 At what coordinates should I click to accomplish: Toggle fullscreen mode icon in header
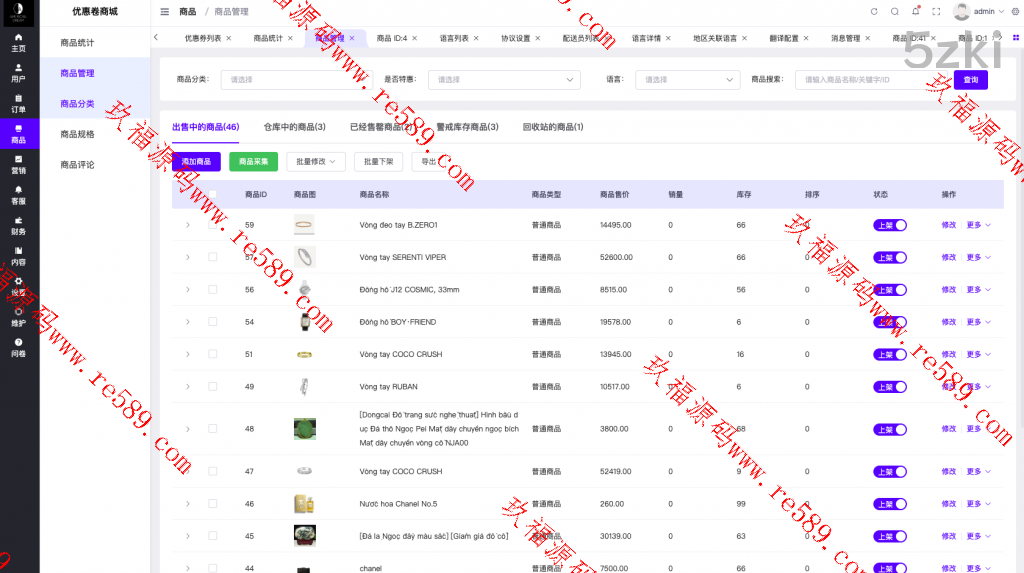[x=936, y=12]
